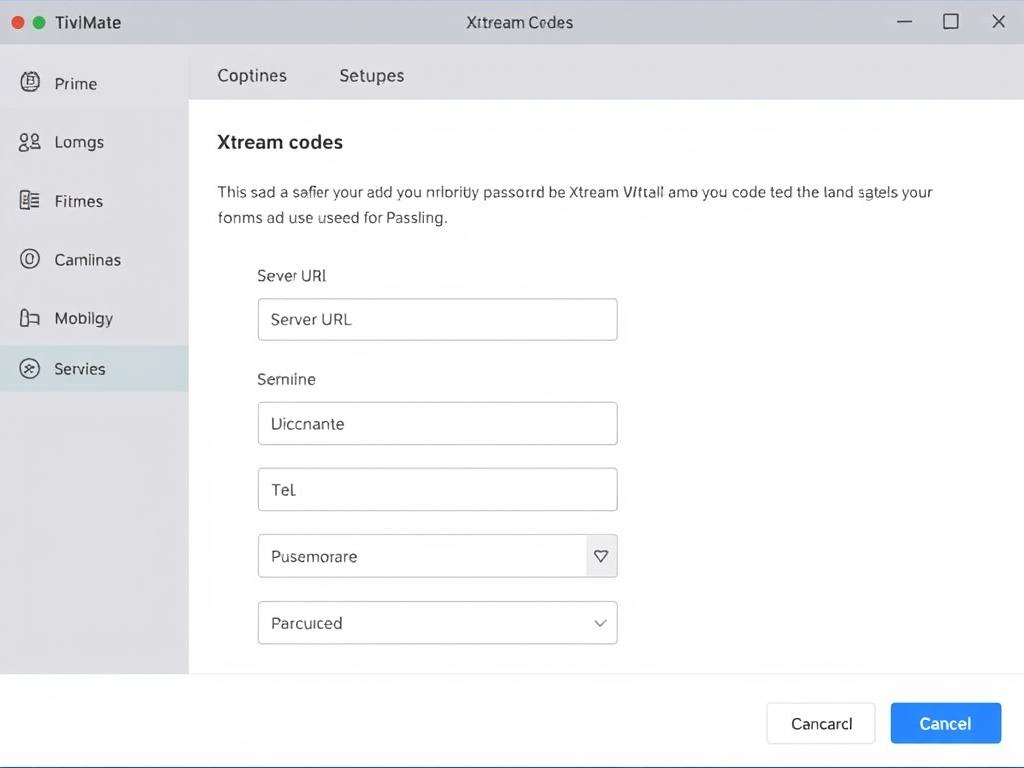
Task: Switch to the Coptines tab
Action: (x=251, y=75)
